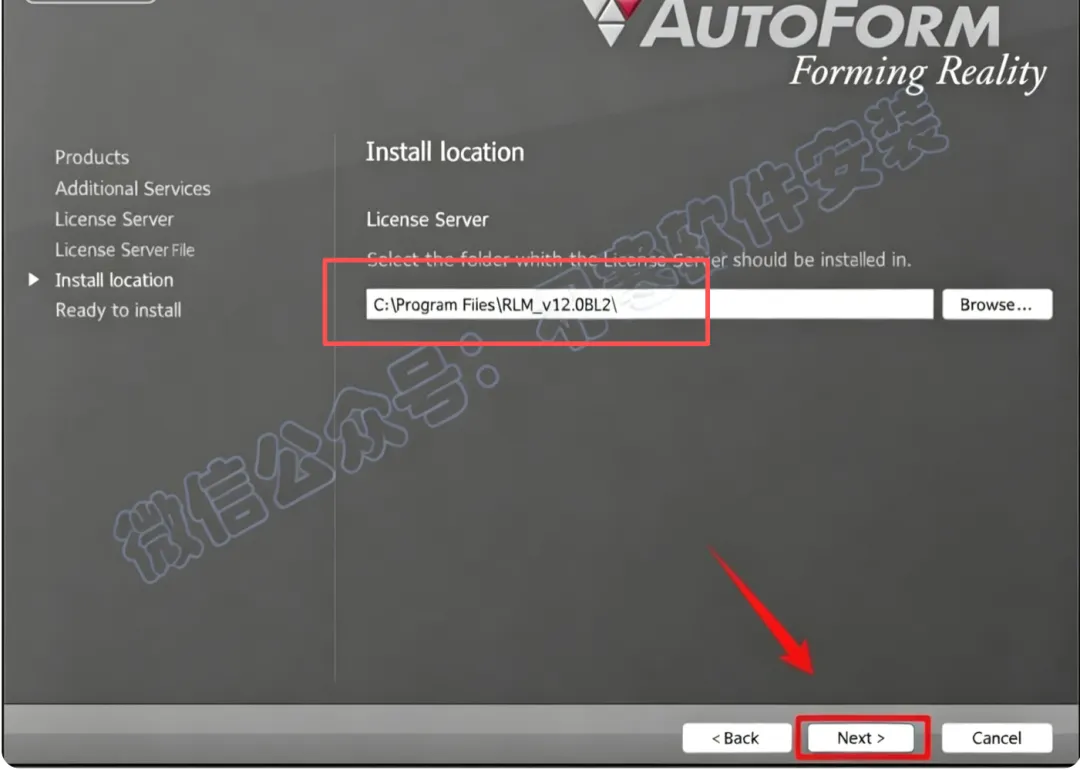Select the License Server File step
This screenshot has height=770, width=1080.
coord(124,249)
